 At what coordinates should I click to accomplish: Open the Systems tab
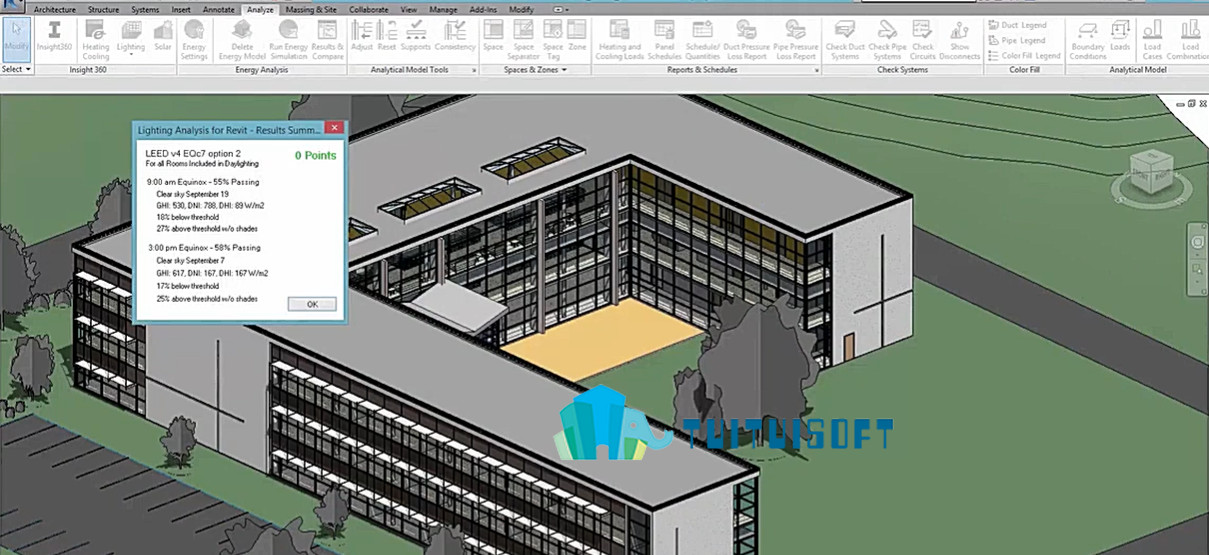[x=146, y=9]
